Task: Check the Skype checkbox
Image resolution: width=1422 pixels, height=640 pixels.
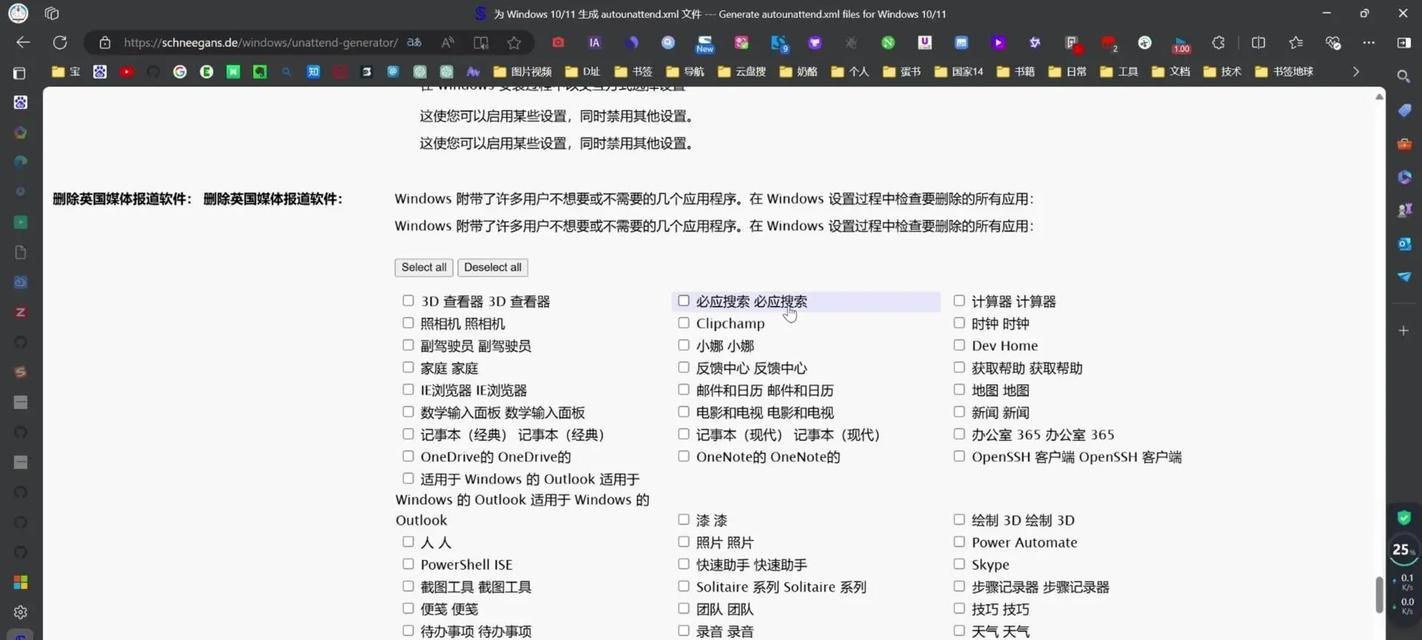Action: pyautogui.click(x=959, y=563)
